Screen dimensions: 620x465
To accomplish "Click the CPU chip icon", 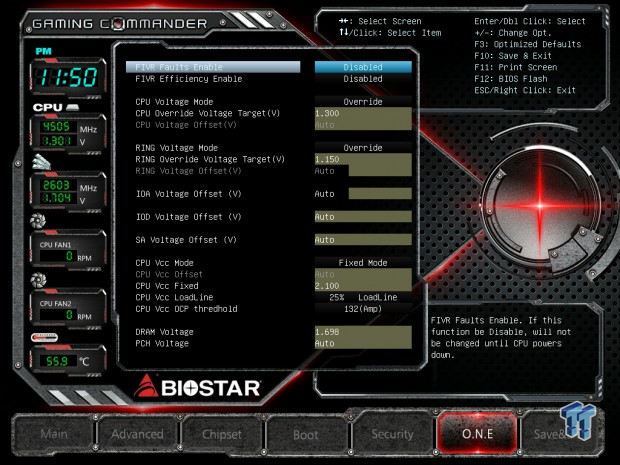I will pyautogui.click(x=73, y=107).
